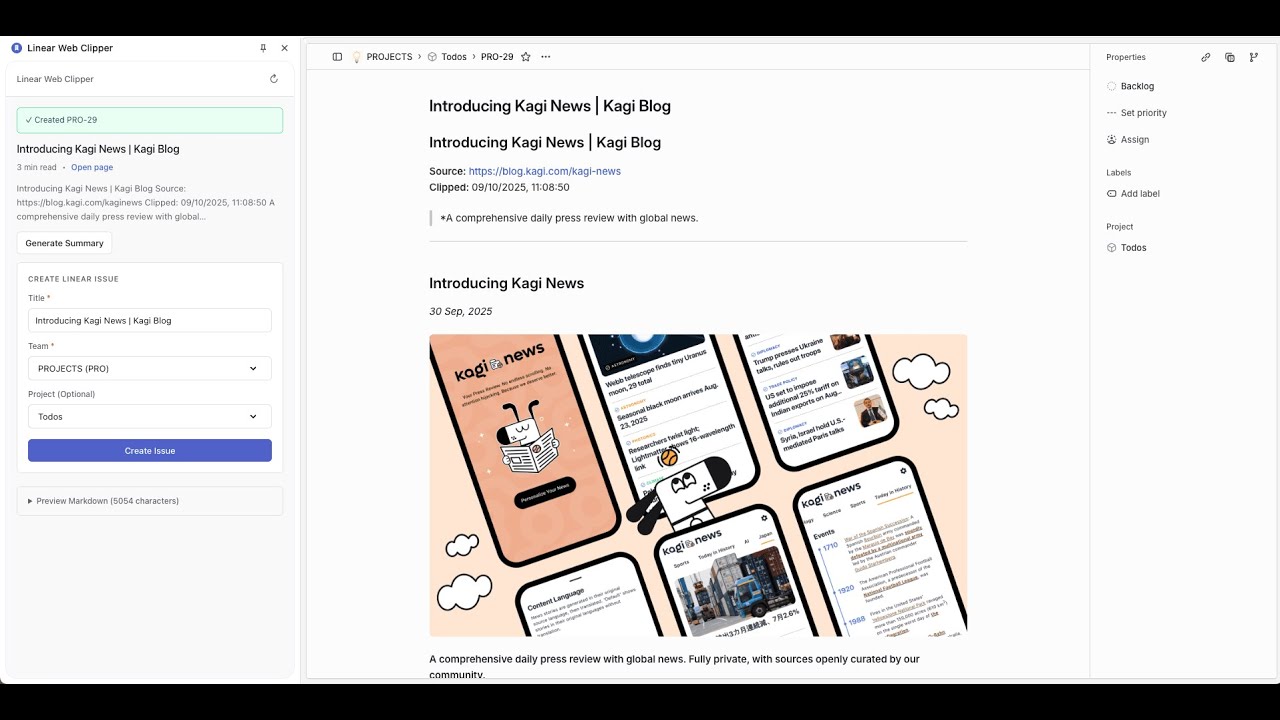Screen dimensions: 1280x720
Task: Open the Team dropdown PROJECTS (PRO)
Action: [150, 369]
